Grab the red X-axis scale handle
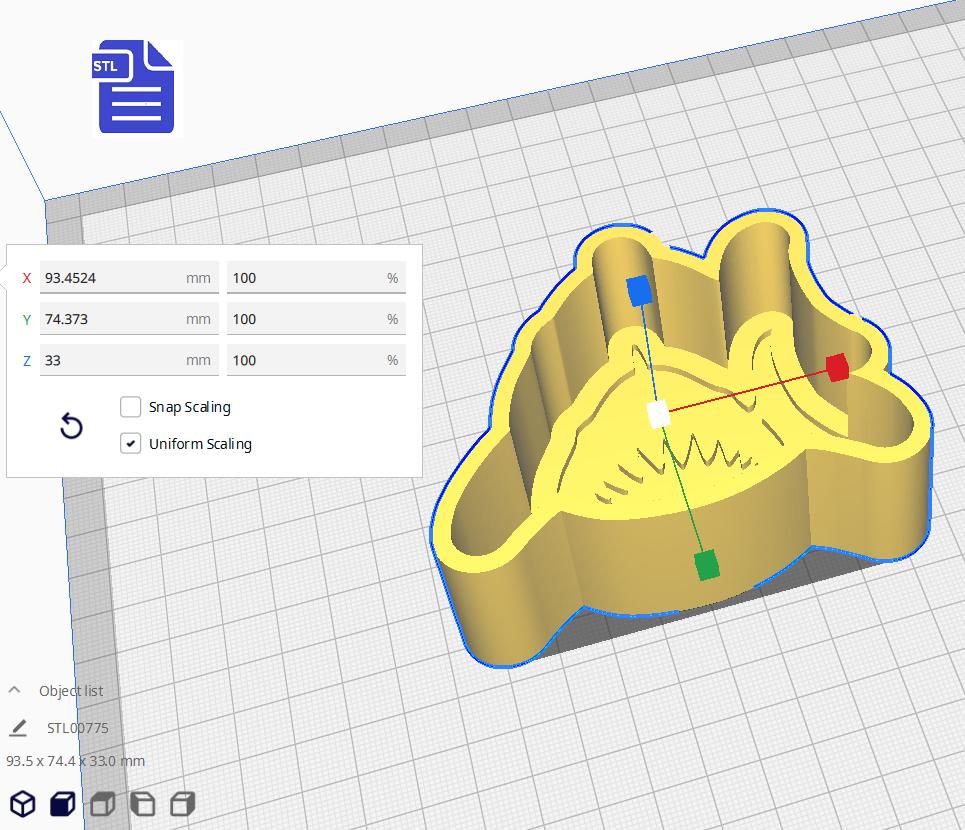The width and height of the screenshot is (965, 830). 837,367
